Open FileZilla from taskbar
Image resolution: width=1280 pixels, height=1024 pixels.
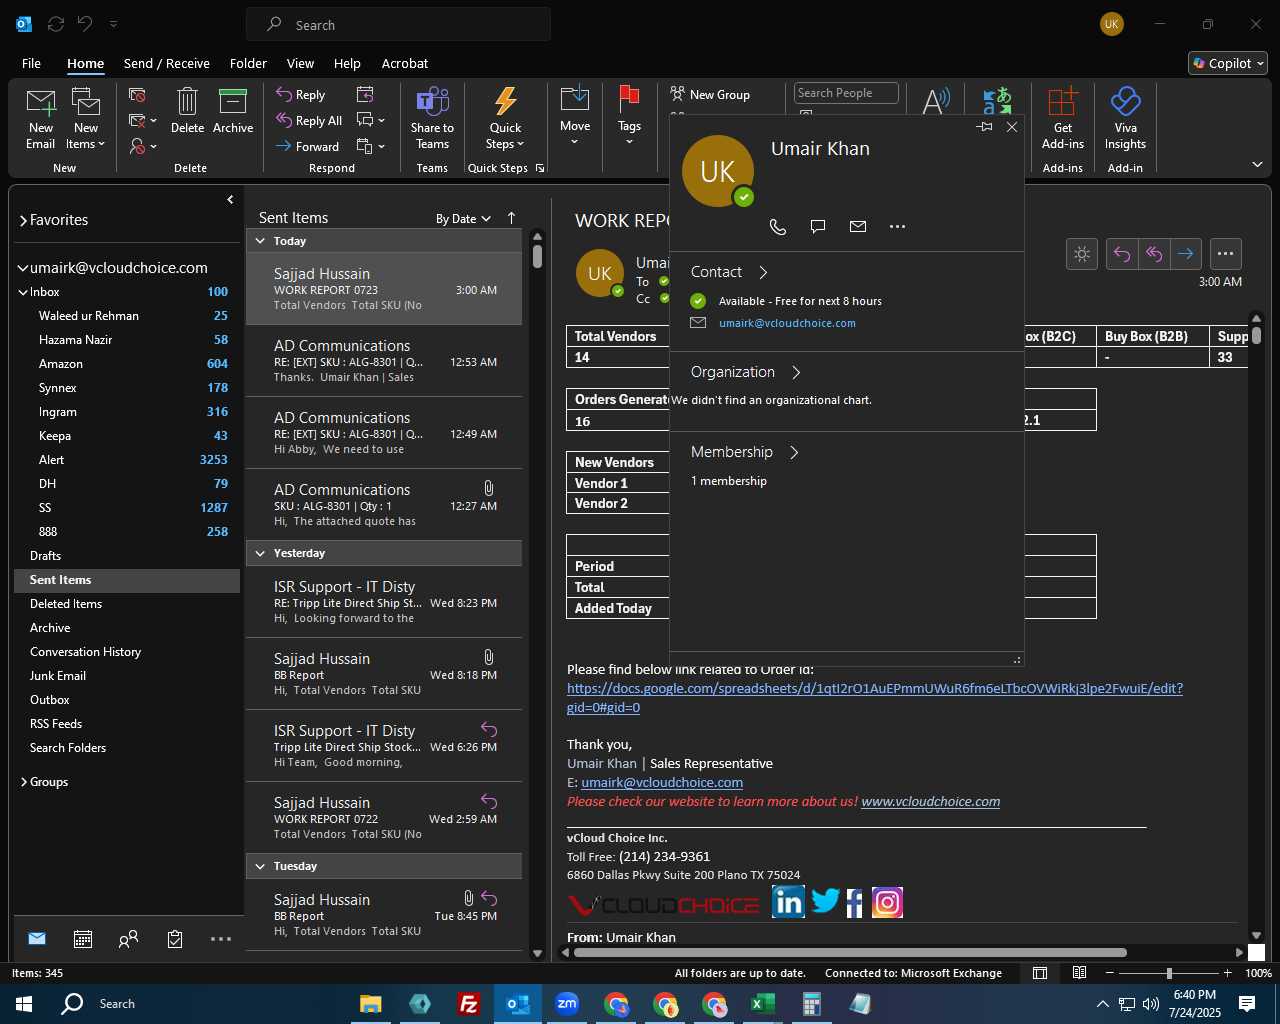(x=468, y=1004)
